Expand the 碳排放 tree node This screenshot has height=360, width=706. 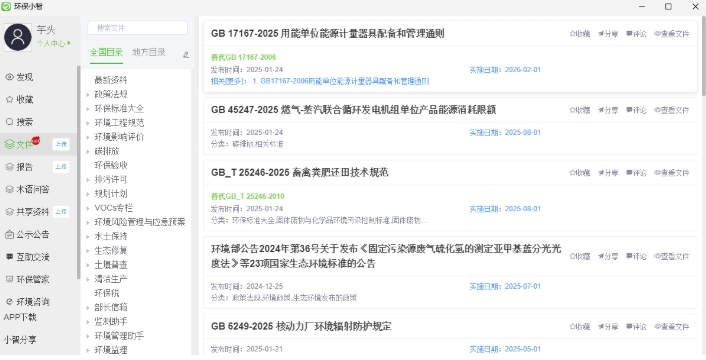coord(88,152)
